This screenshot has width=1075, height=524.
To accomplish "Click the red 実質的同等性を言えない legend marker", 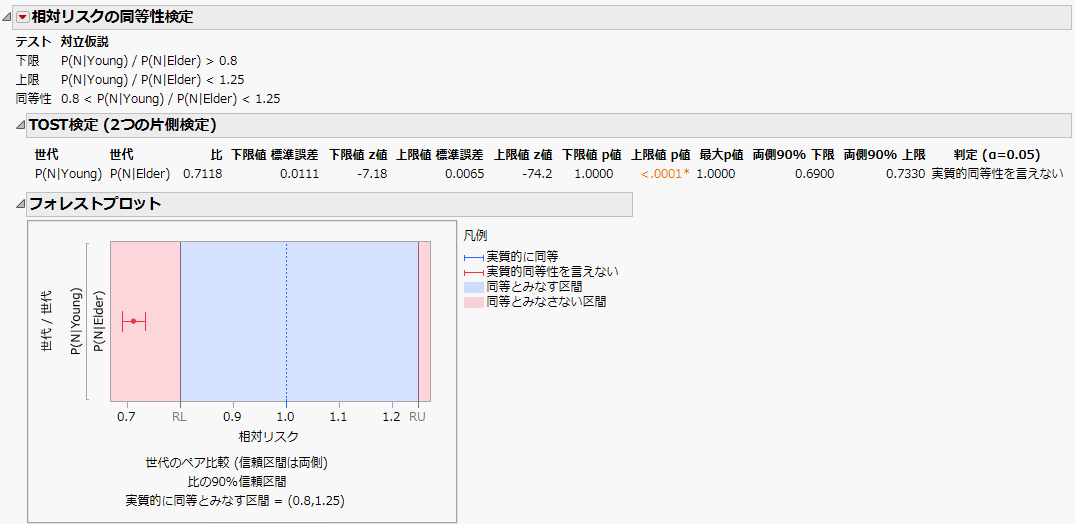I will [474, 272].
